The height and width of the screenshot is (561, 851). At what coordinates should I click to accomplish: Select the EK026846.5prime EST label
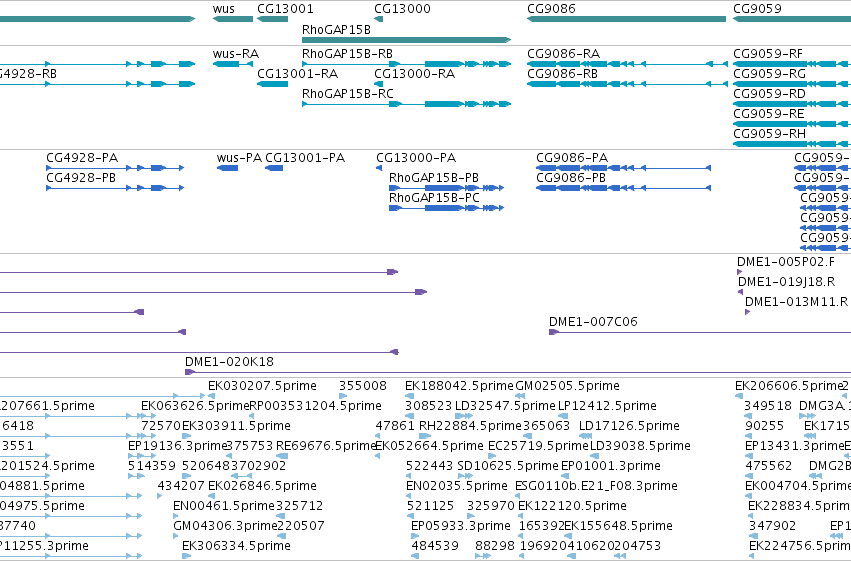(x=262, y=486)
